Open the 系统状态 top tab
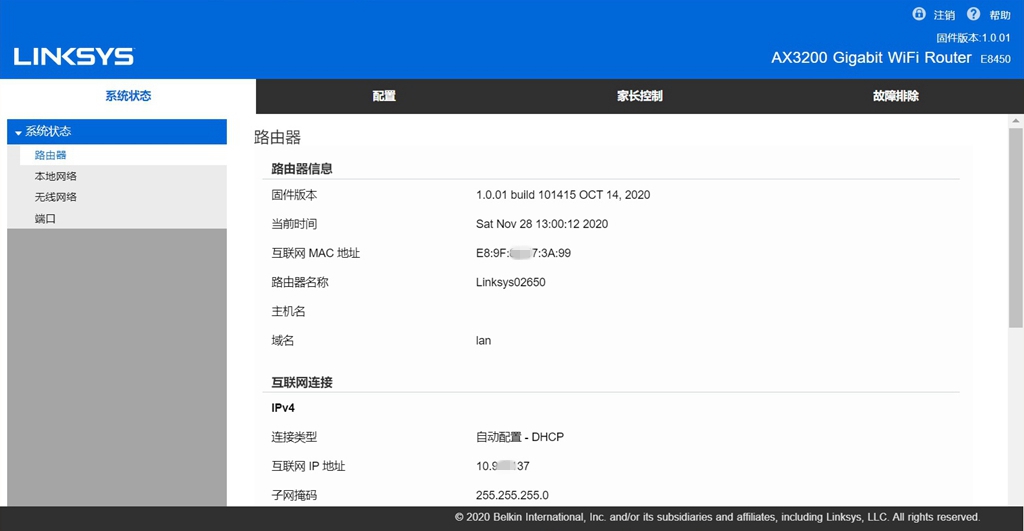 128,96
